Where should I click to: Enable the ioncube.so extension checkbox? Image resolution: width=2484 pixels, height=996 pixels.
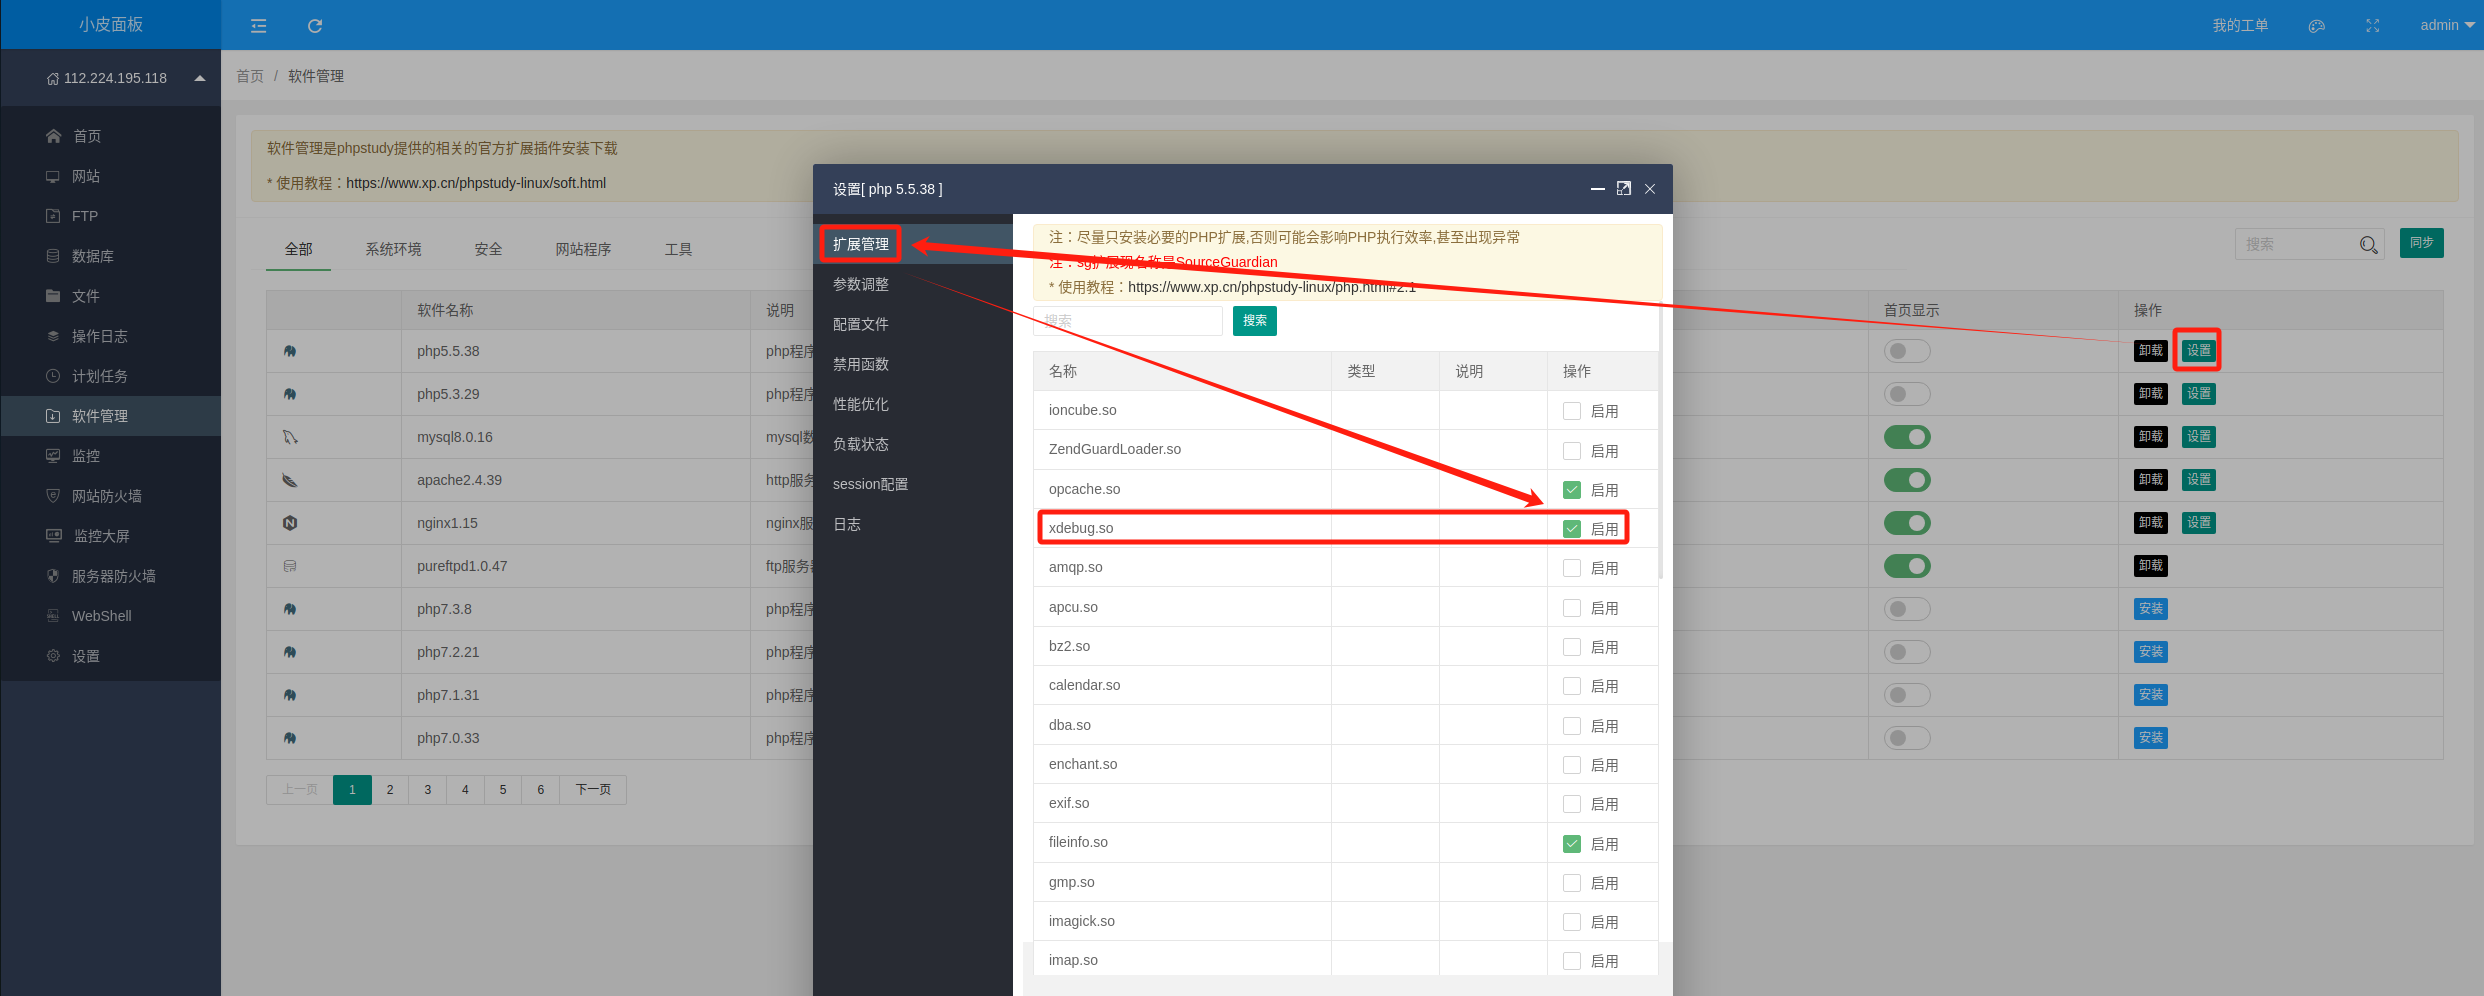[x=1571, y=411]
